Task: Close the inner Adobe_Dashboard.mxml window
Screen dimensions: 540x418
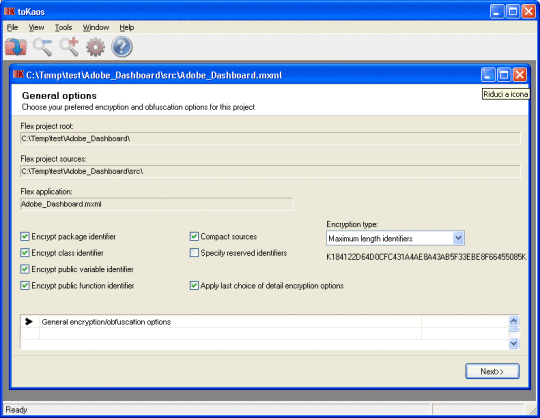Action: coord(520,74)
